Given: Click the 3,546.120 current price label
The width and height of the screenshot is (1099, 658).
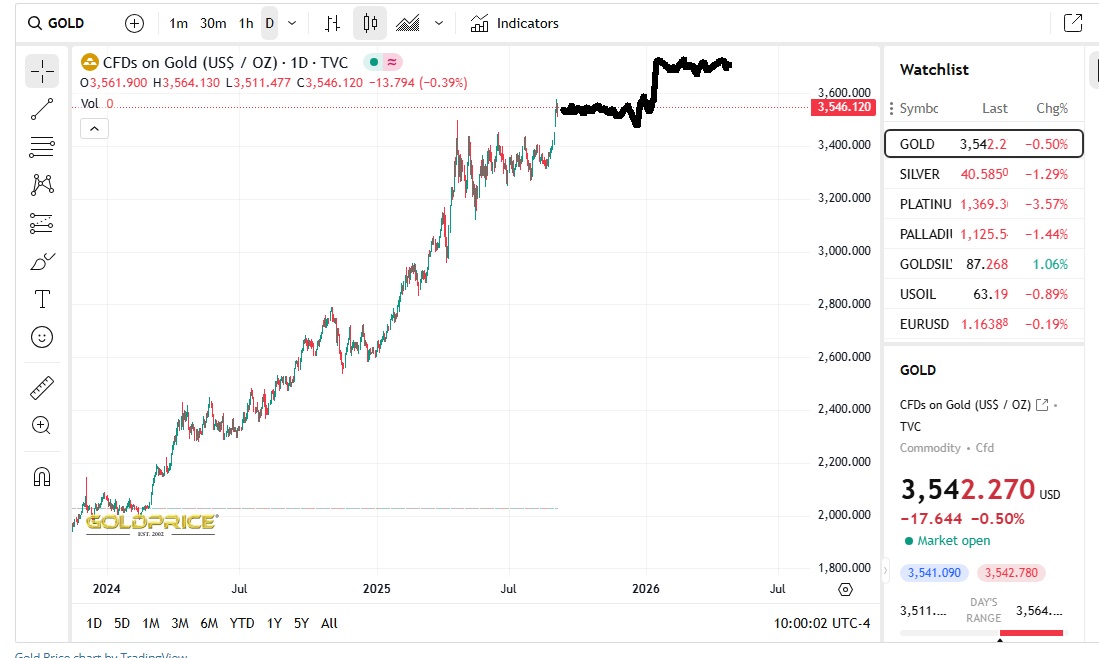Looking at the screenshot, I should pyautogui.click(x=843, y=107).
